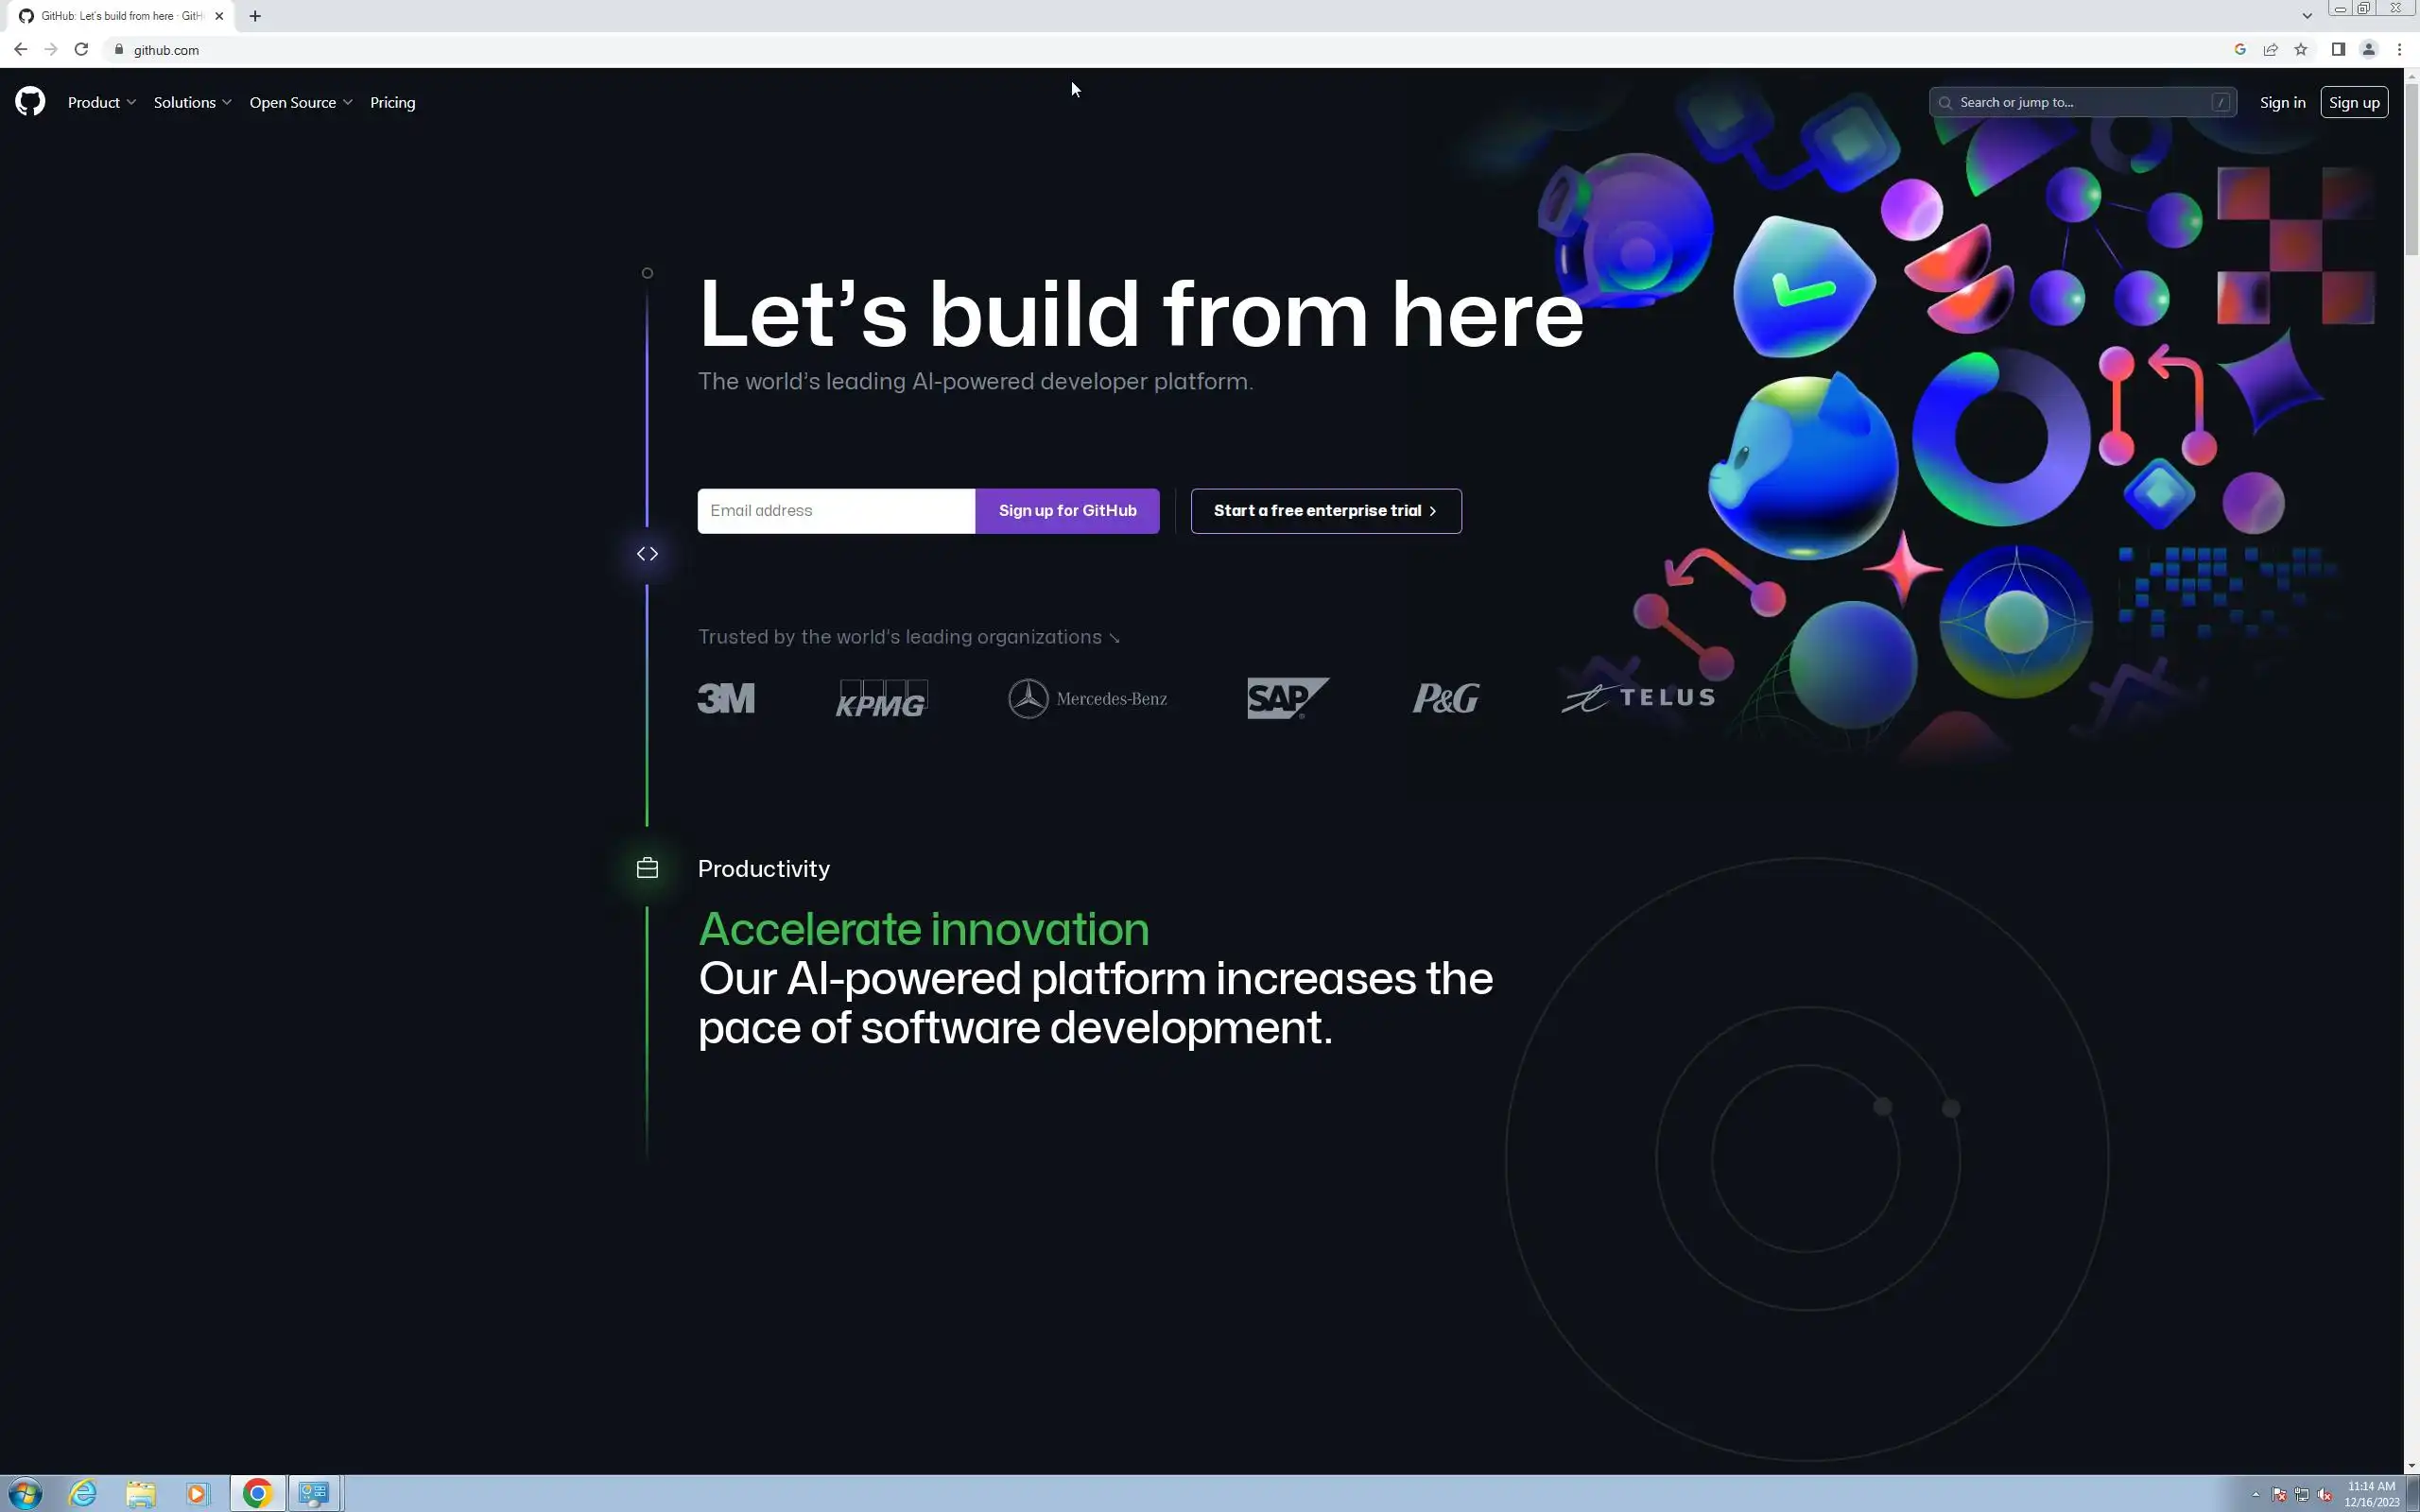The height and width of the screenshot is (1512, 2420).
Task: Open Chrome side panel icon
Action: (2338, 49)
